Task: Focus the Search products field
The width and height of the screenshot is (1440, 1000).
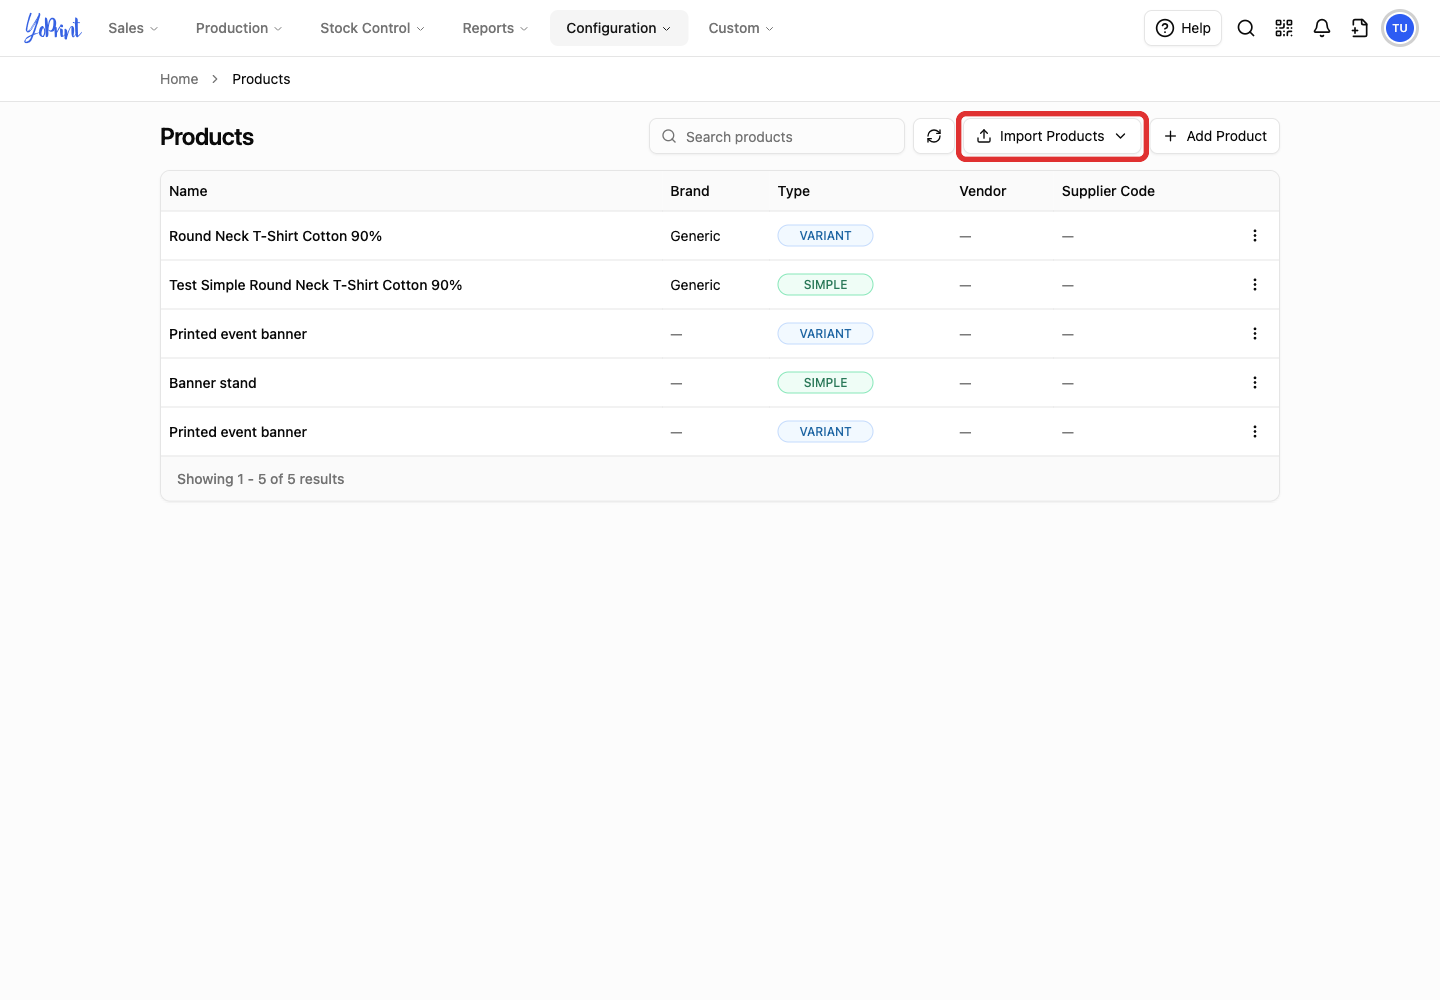Action: [777, 136]
